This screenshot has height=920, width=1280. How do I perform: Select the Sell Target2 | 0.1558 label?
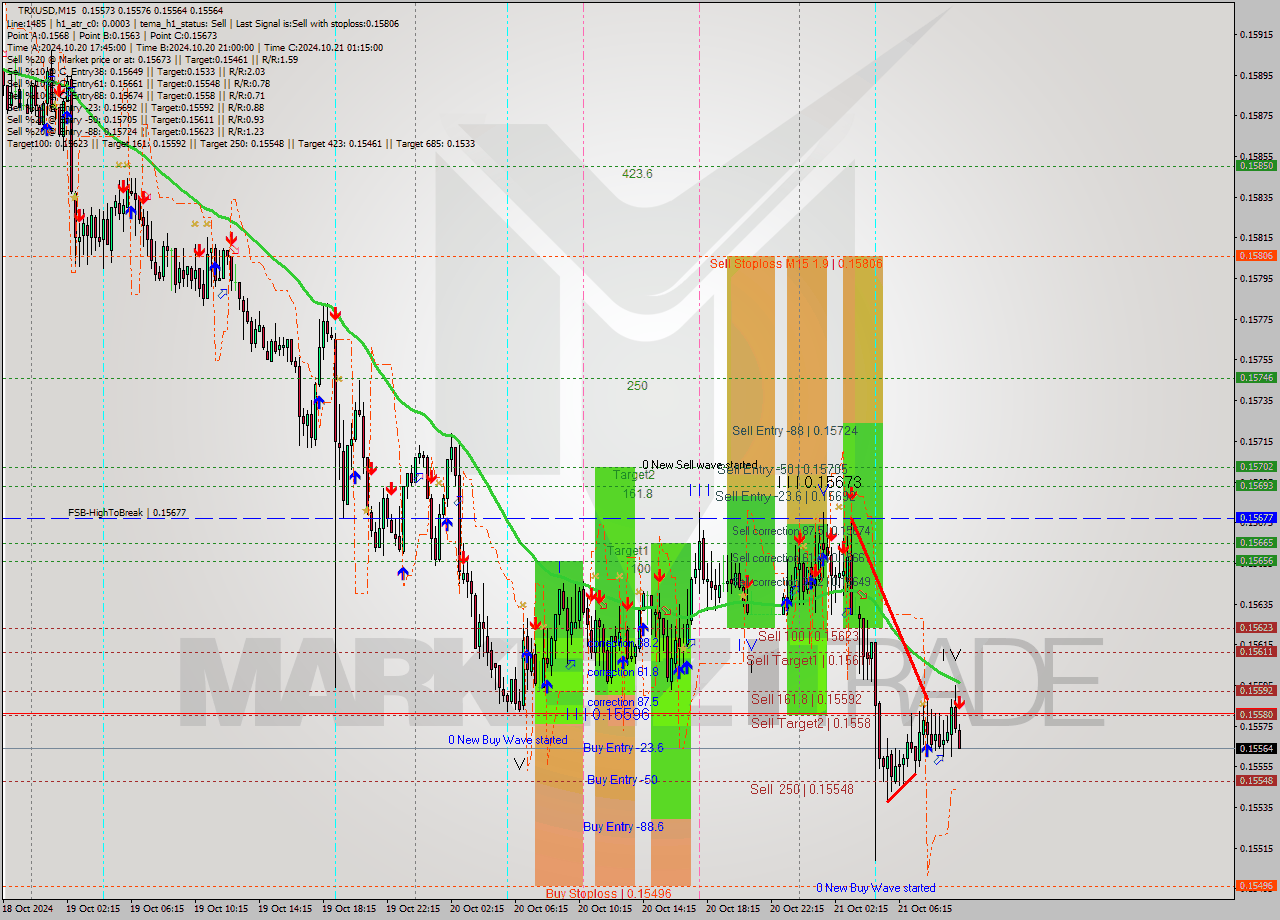(x=811, y=724)
